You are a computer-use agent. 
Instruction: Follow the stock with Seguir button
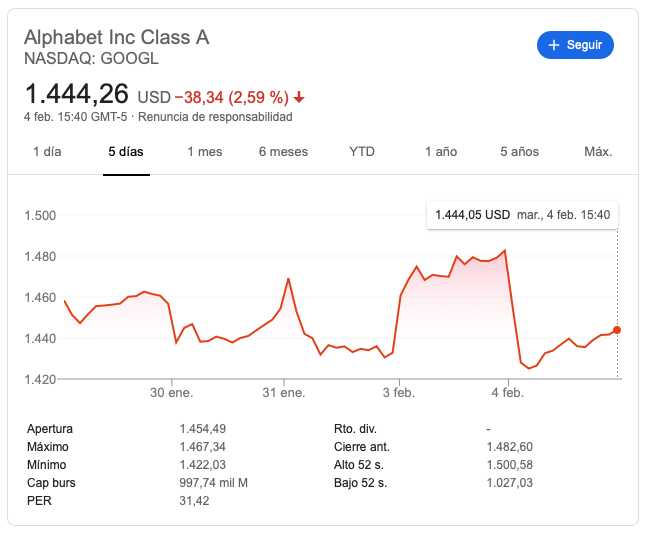pyautogui.click(x=575, y=45)
